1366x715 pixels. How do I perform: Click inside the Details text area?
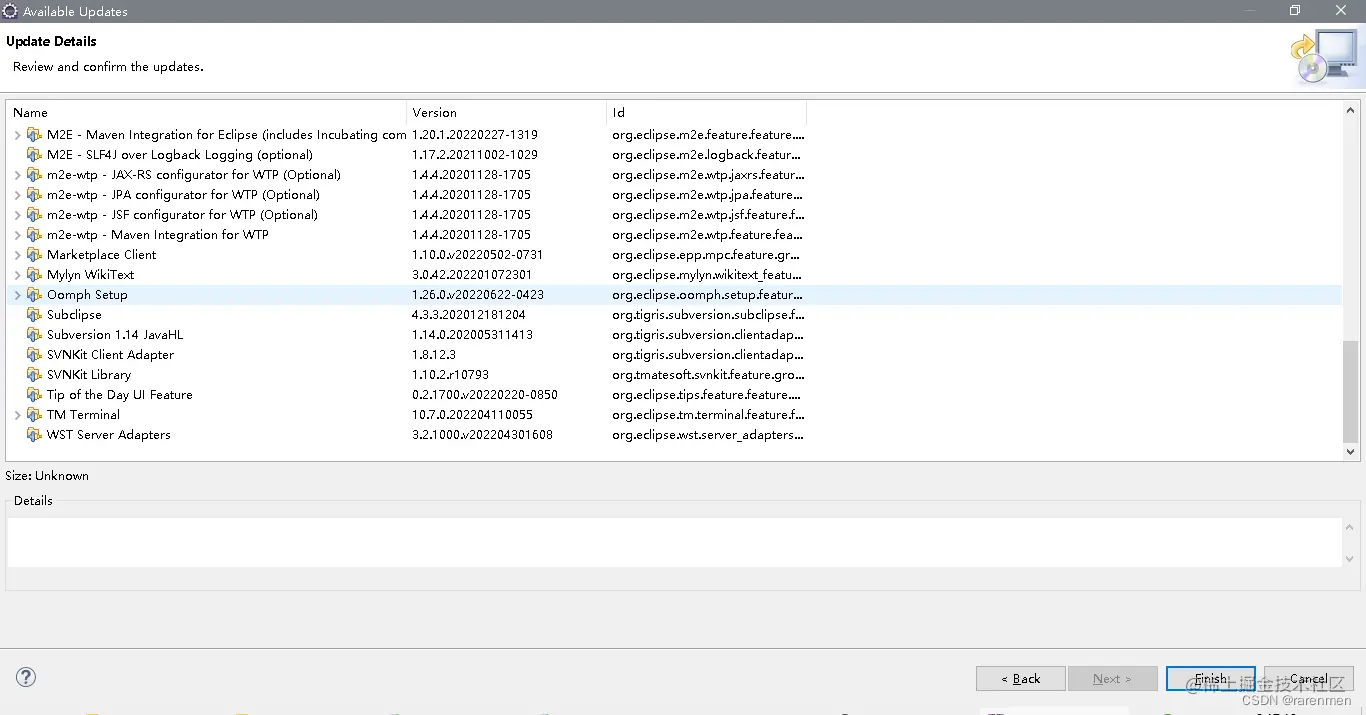pos(674,542)
